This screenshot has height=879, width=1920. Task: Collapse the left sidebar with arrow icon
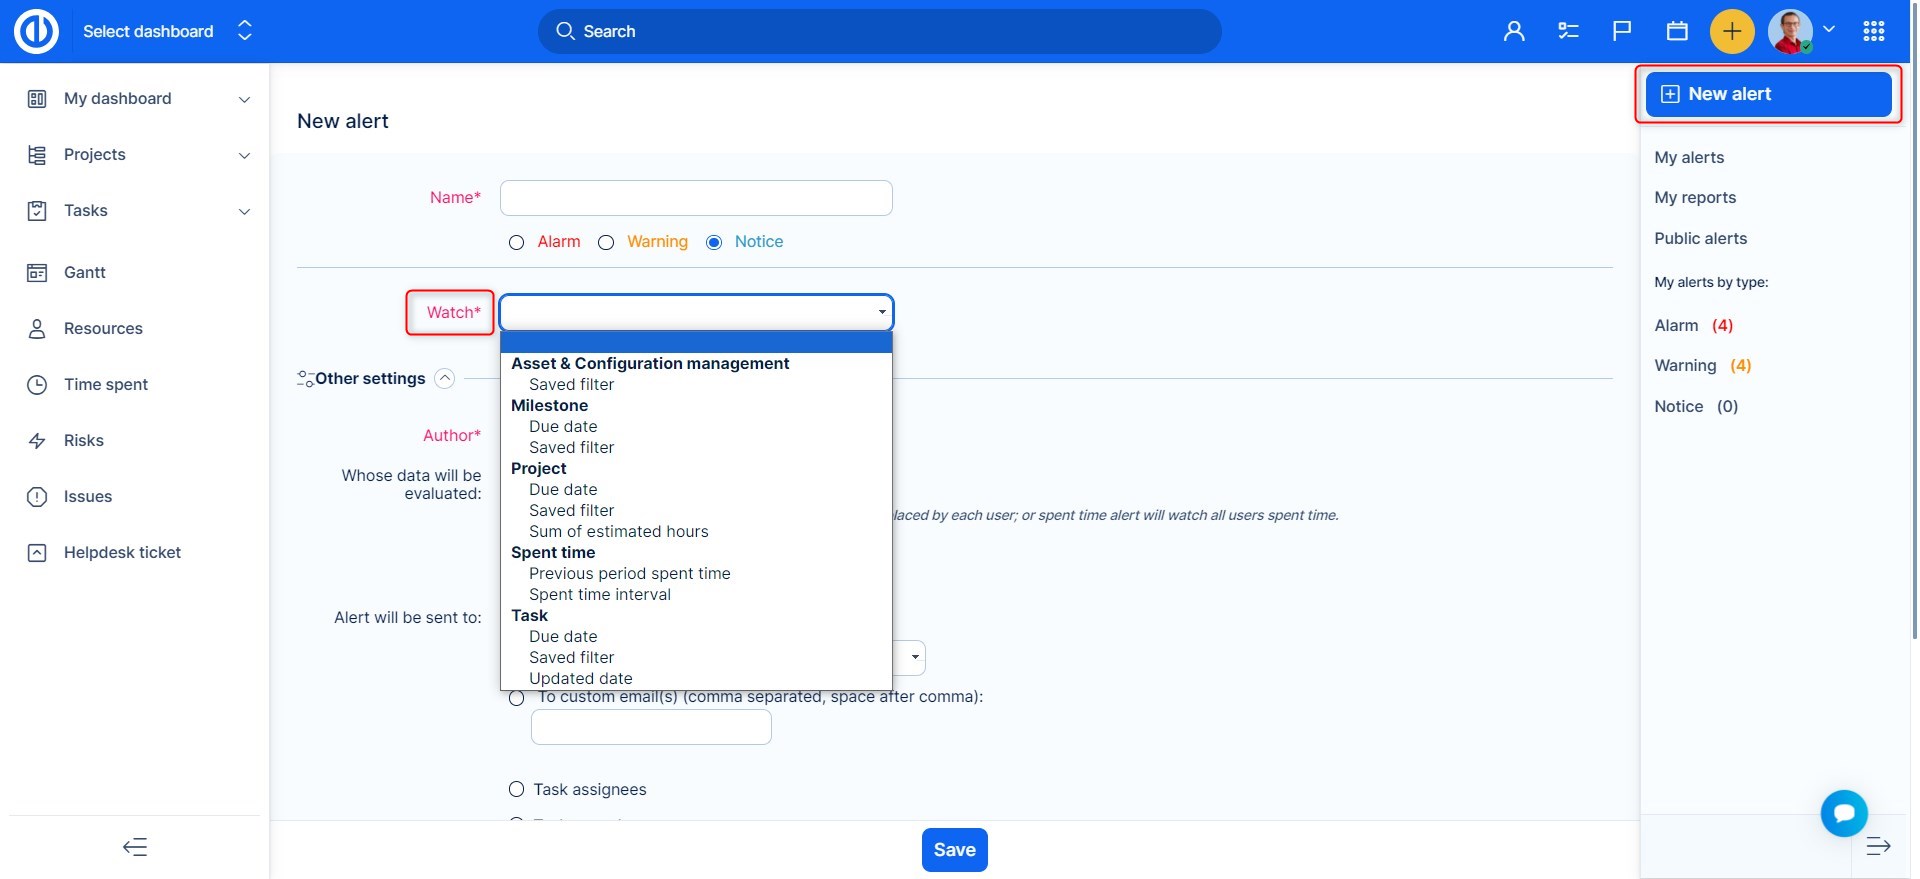pyautogui.click(x=135, y=847)
